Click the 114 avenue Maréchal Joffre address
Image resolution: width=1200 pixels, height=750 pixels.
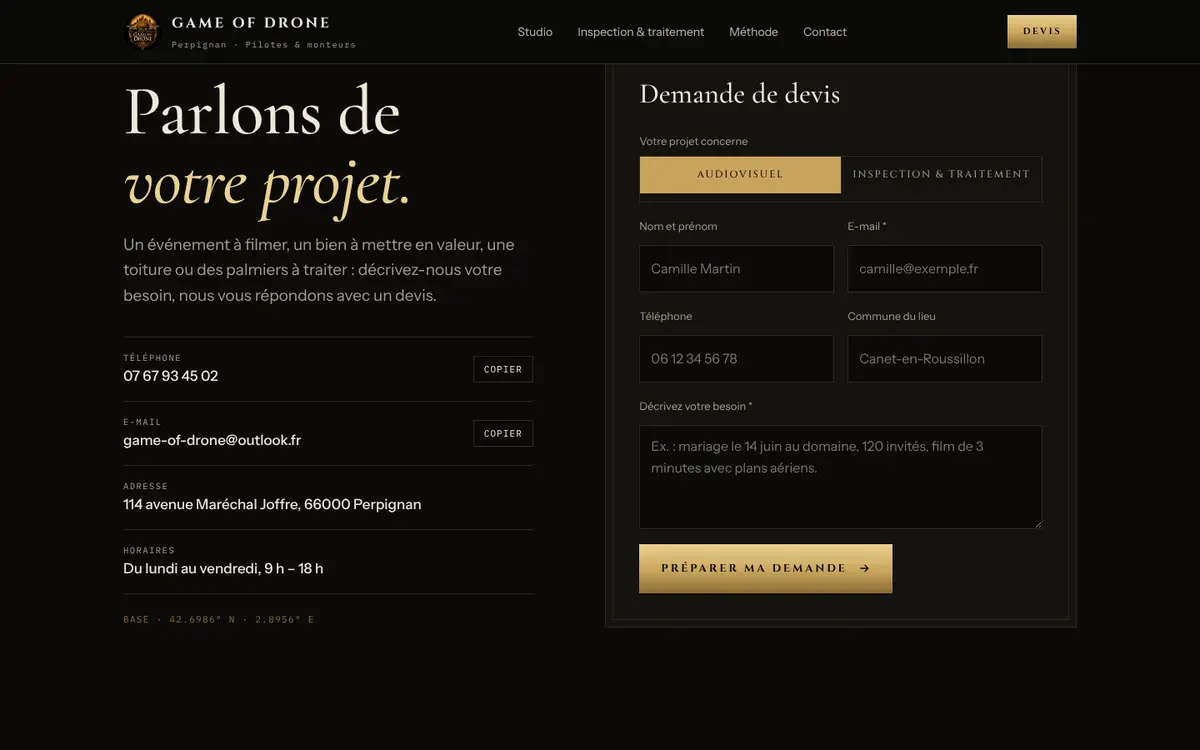tap(272, 504)
